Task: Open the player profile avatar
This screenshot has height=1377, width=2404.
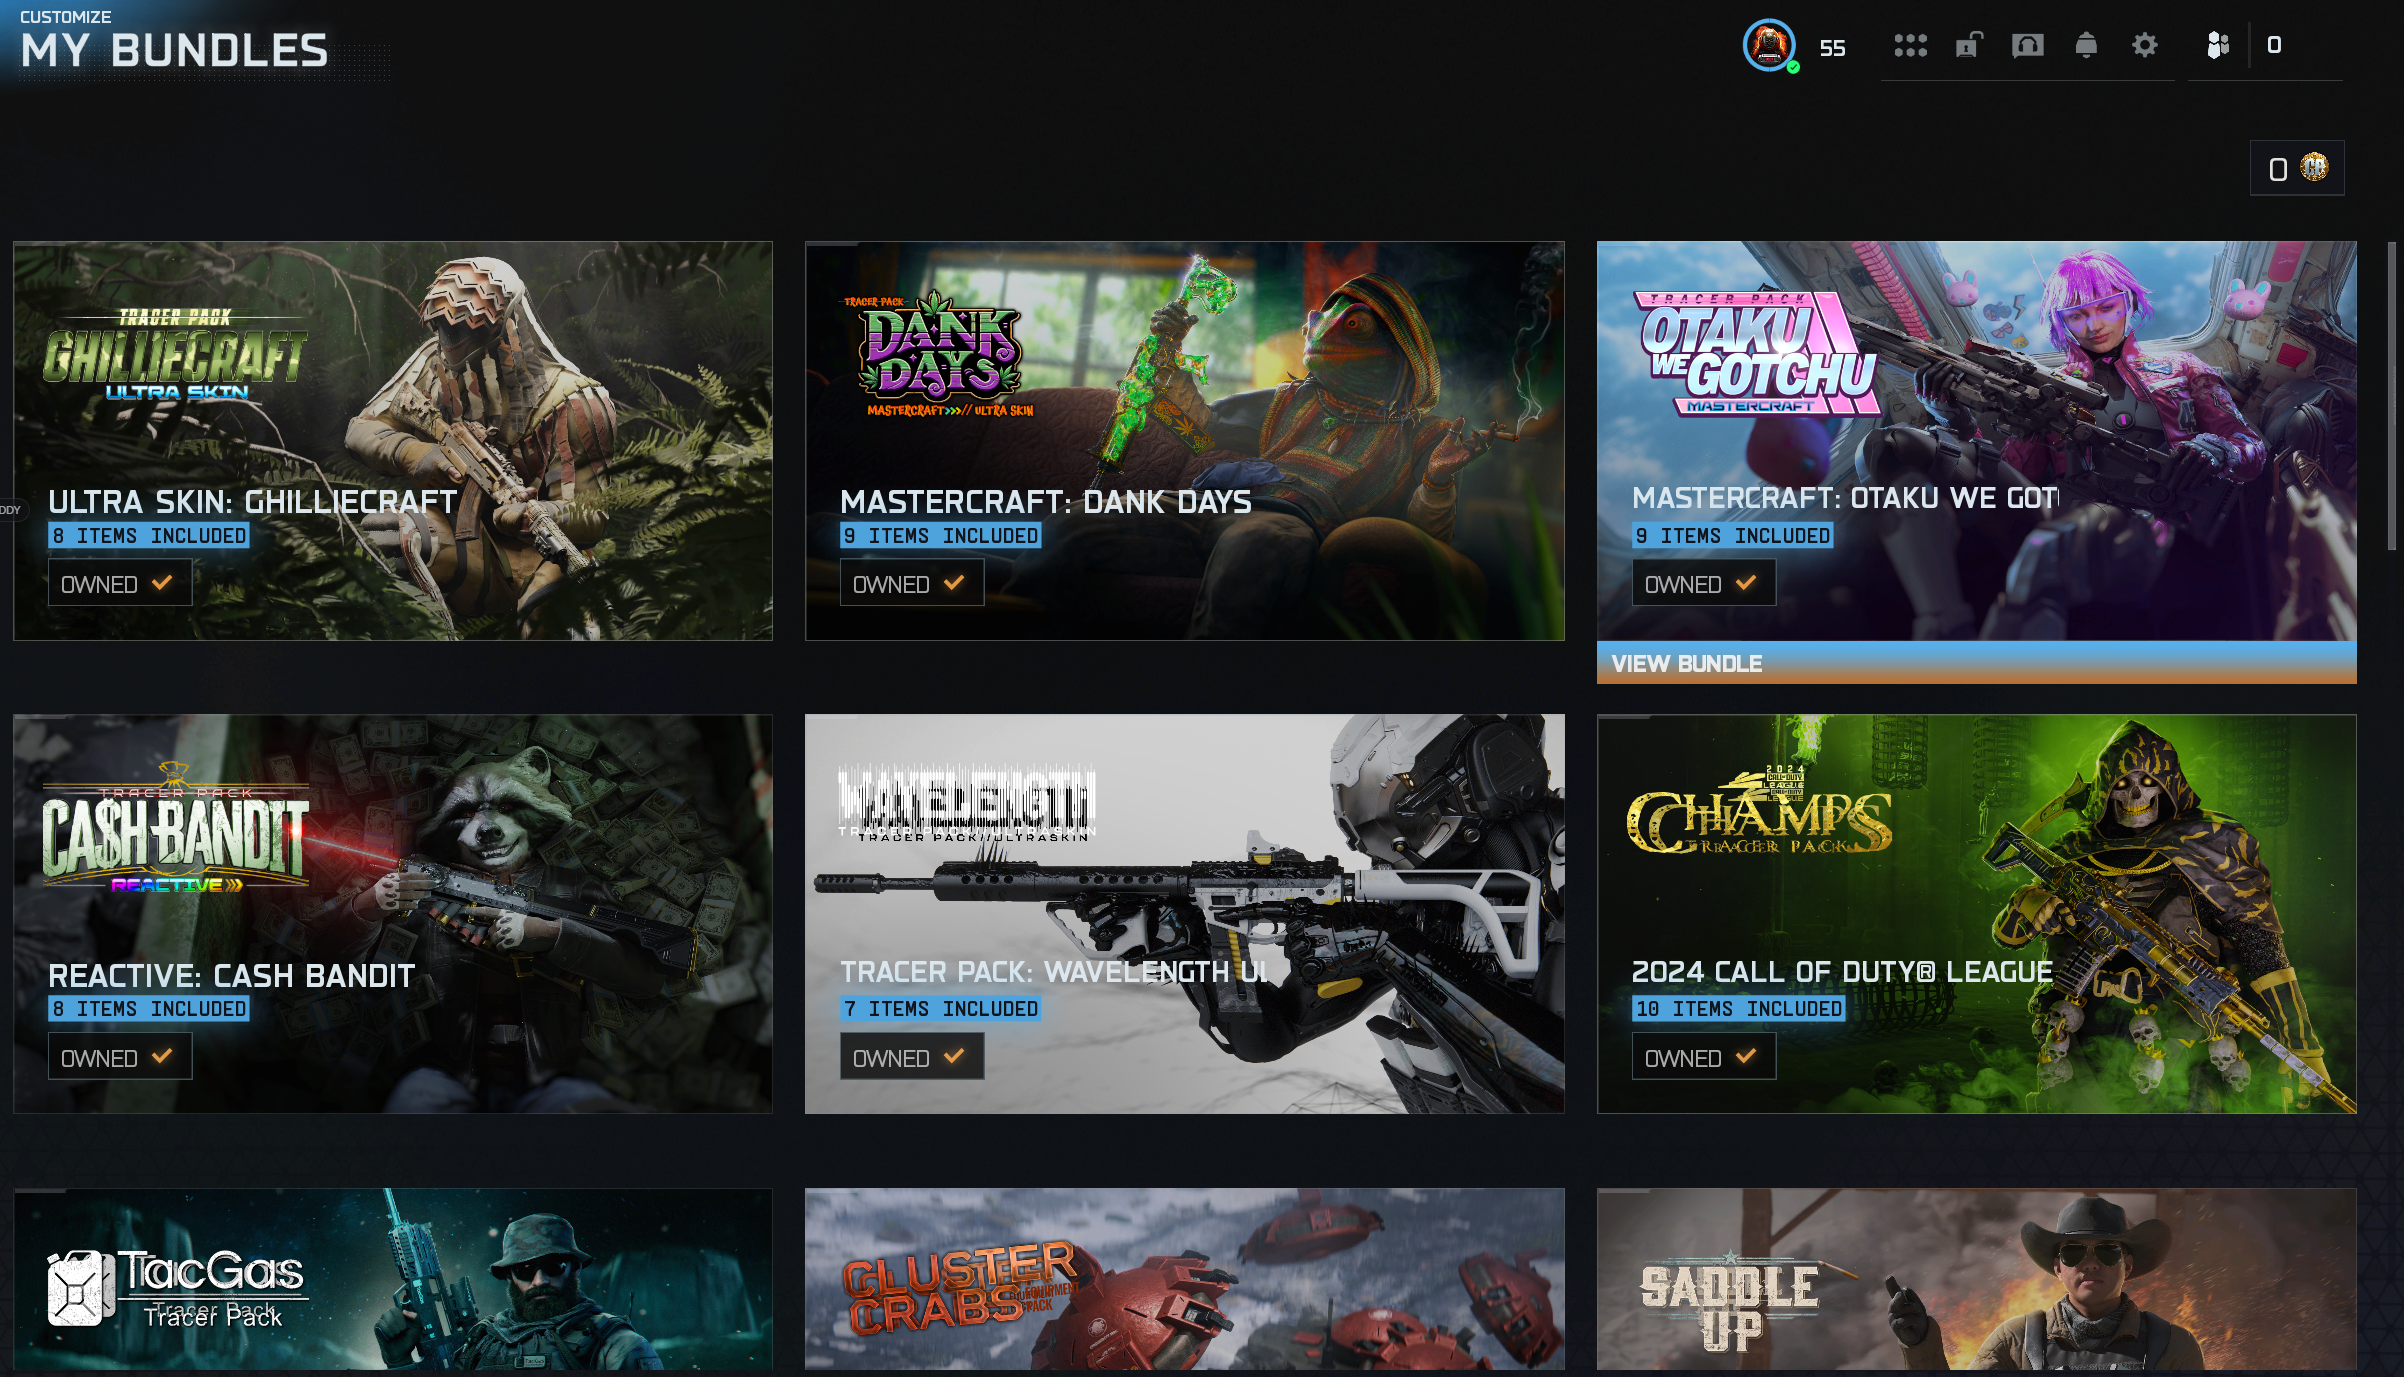Action: coord(1769,46)
